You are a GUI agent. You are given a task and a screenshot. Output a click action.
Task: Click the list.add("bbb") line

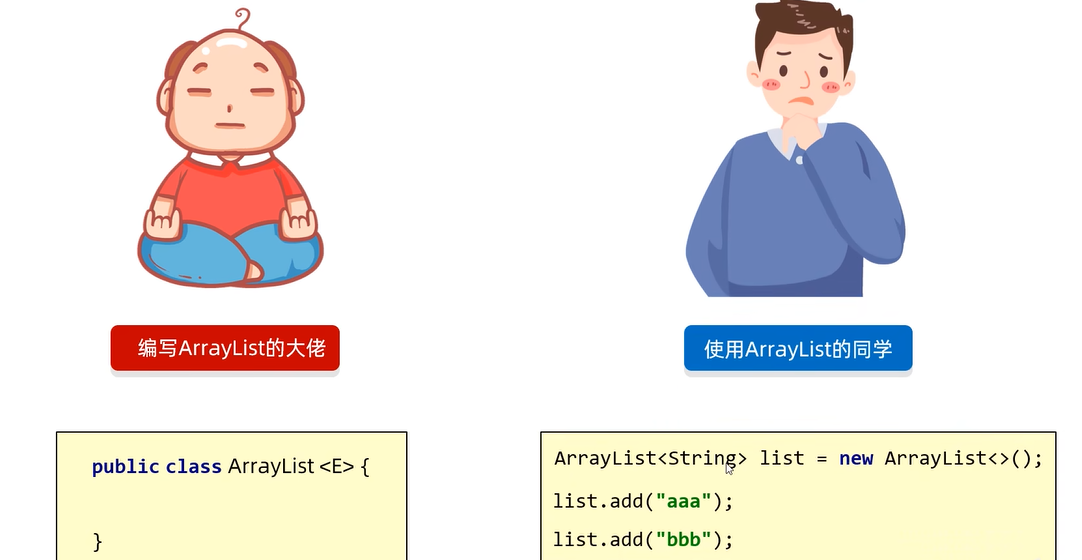click(x=643, y=539)
